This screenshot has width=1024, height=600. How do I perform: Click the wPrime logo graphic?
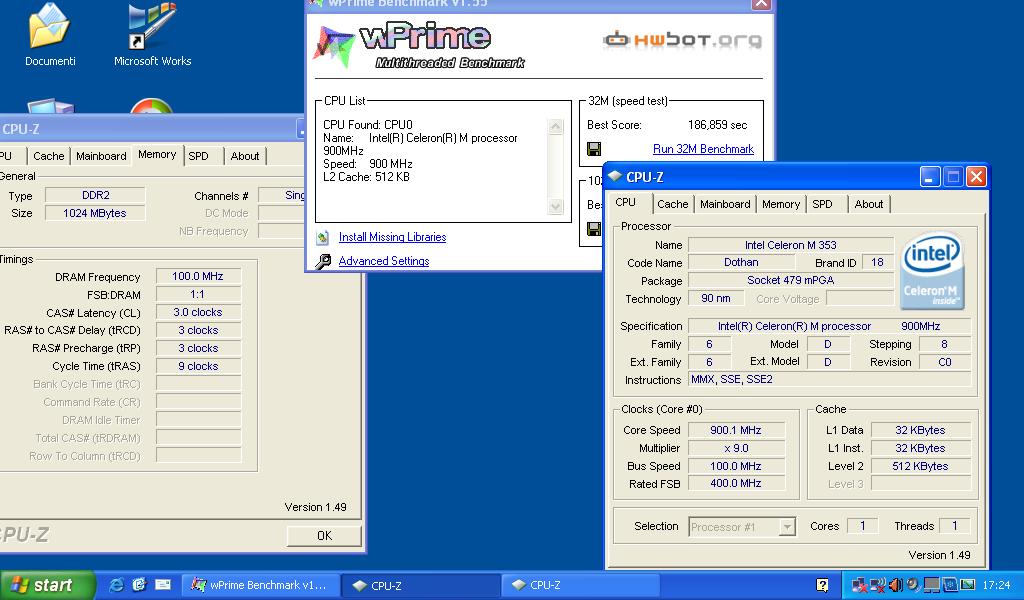[x=421, y=44]
